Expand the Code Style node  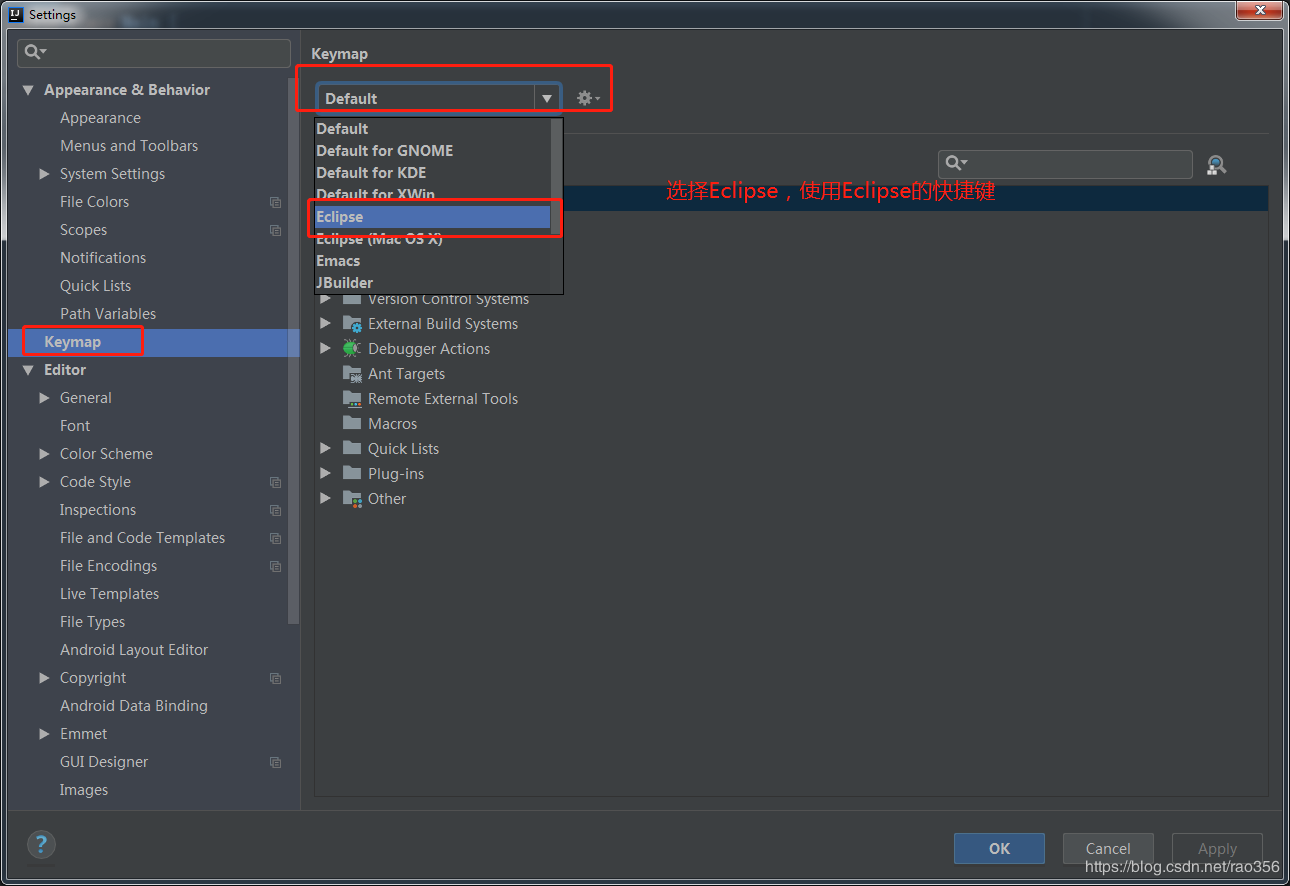pyautogui.click(x=44, y=482)
